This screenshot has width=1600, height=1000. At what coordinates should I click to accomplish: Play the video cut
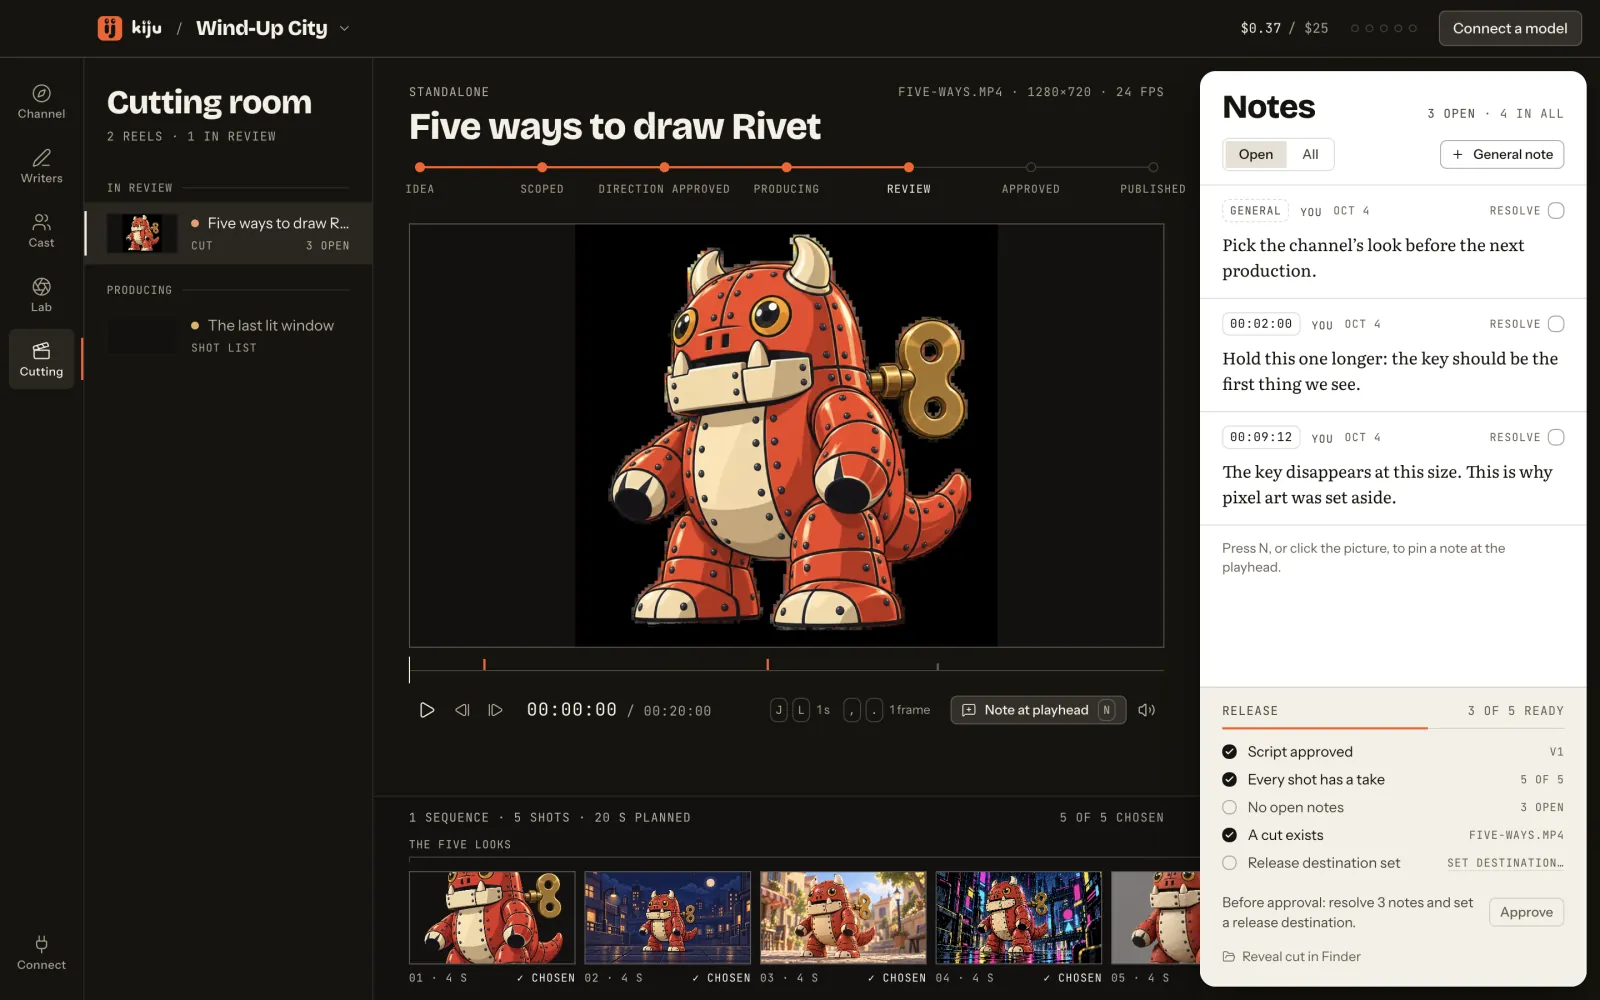[x=427, y=710]
